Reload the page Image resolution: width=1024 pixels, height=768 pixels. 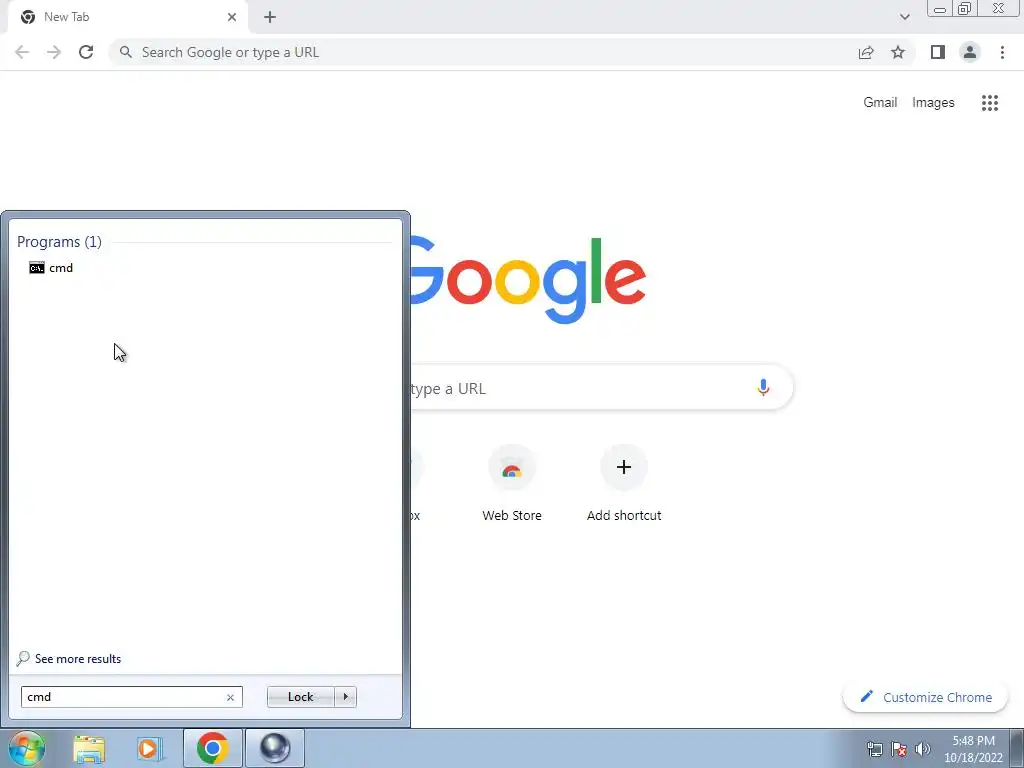point(86,52)
